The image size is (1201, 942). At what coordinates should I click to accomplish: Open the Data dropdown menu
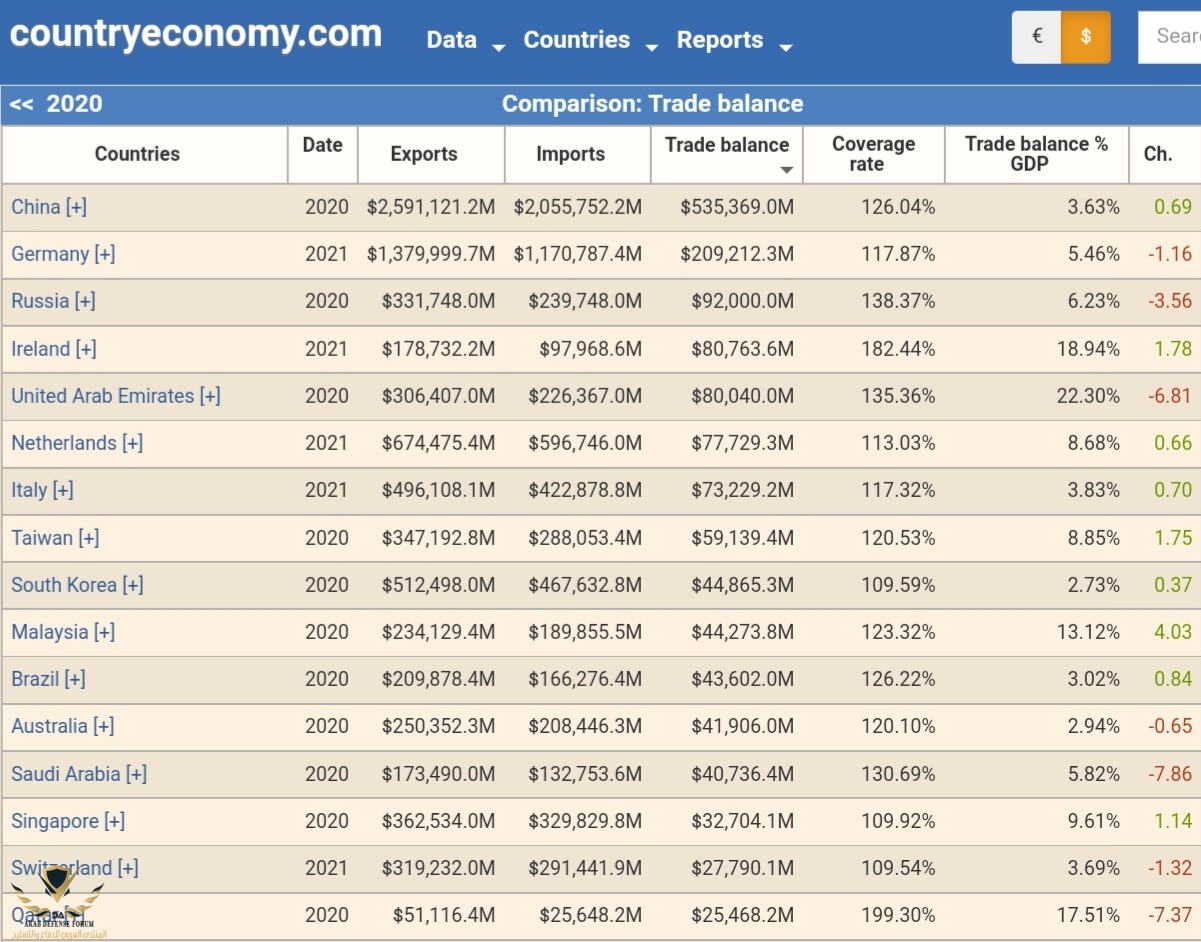(464, 40)
